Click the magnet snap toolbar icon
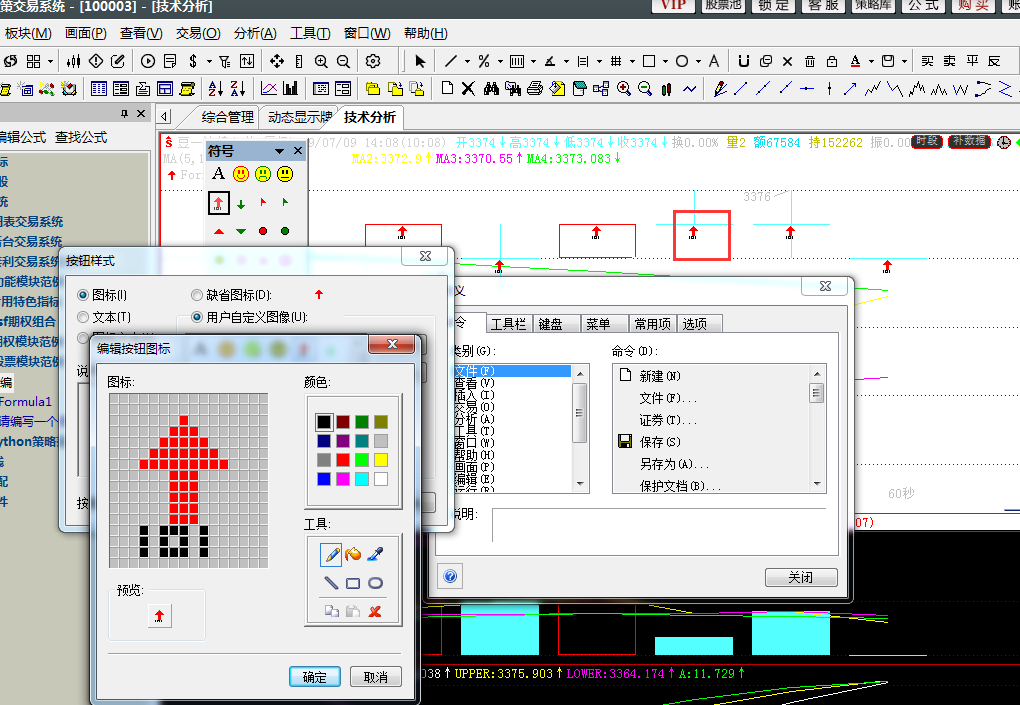The width and height of the screenshot is (1020, 705). (x=744, y=61)
